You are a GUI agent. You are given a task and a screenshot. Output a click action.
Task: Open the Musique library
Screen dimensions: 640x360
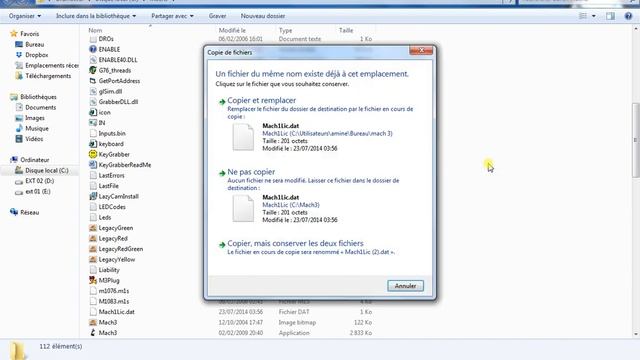[32, 129]
